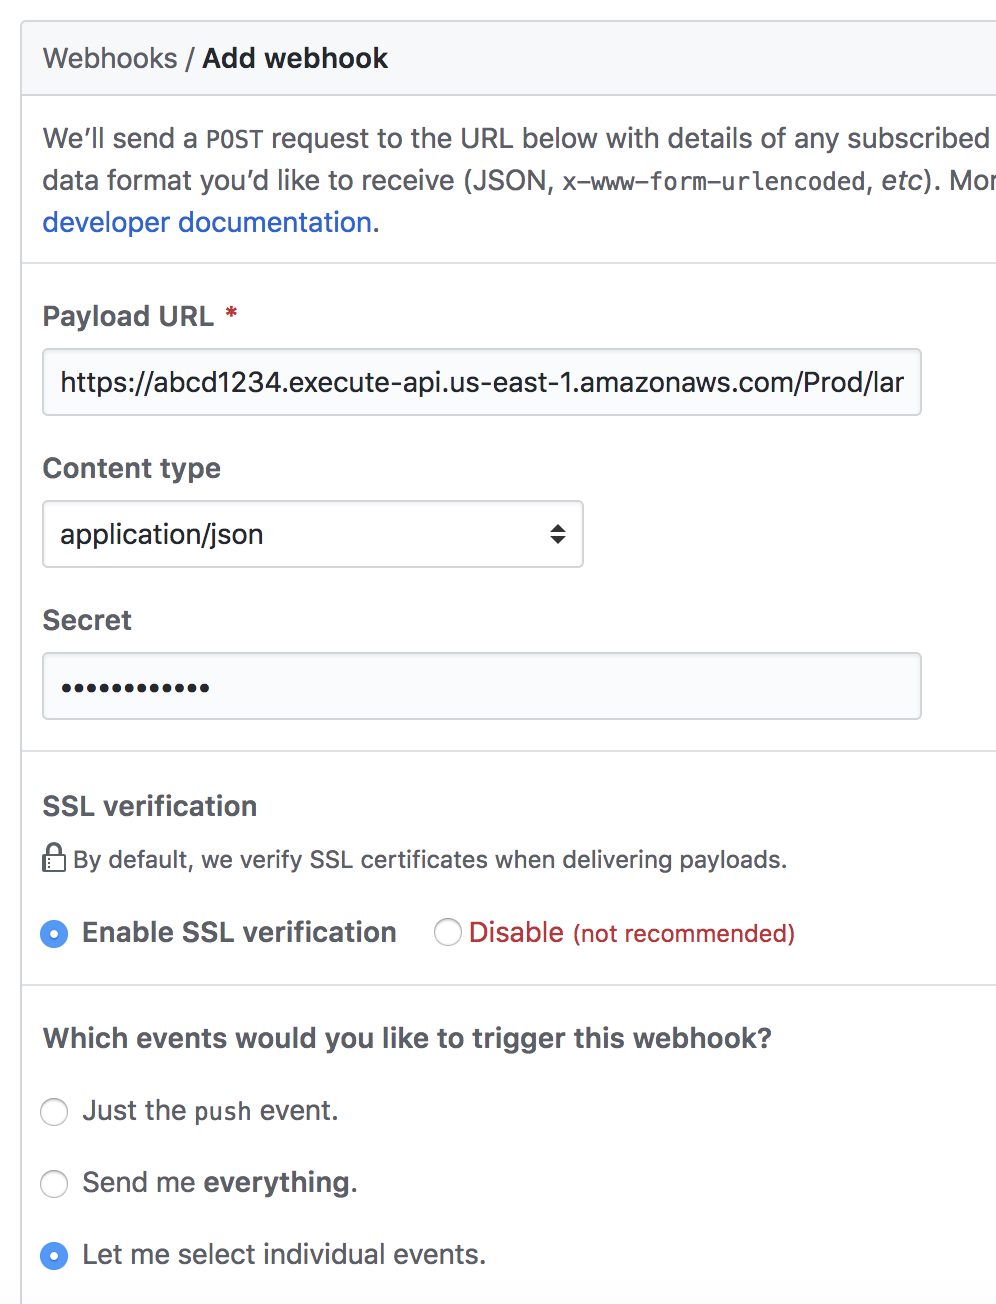Viewport: 996px width, 1304px height.
Task: Select Let me select individual events
Action: point(54,1255)
